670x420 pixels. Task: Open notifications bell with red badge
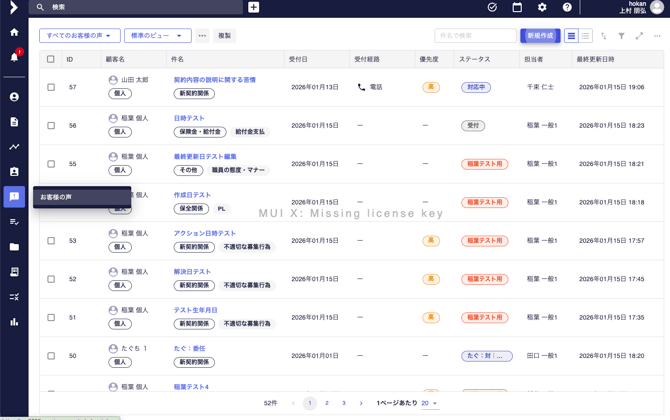tap(14, 57)
